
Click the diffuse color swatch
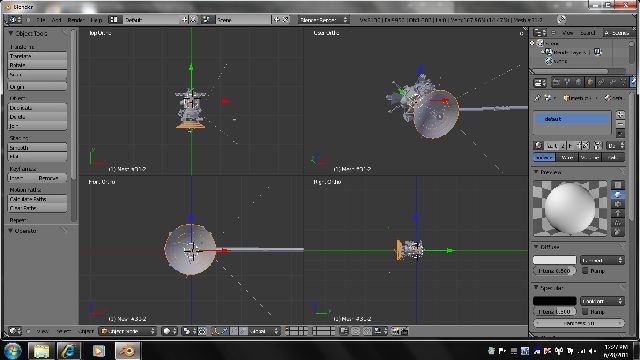coord(554,260)
